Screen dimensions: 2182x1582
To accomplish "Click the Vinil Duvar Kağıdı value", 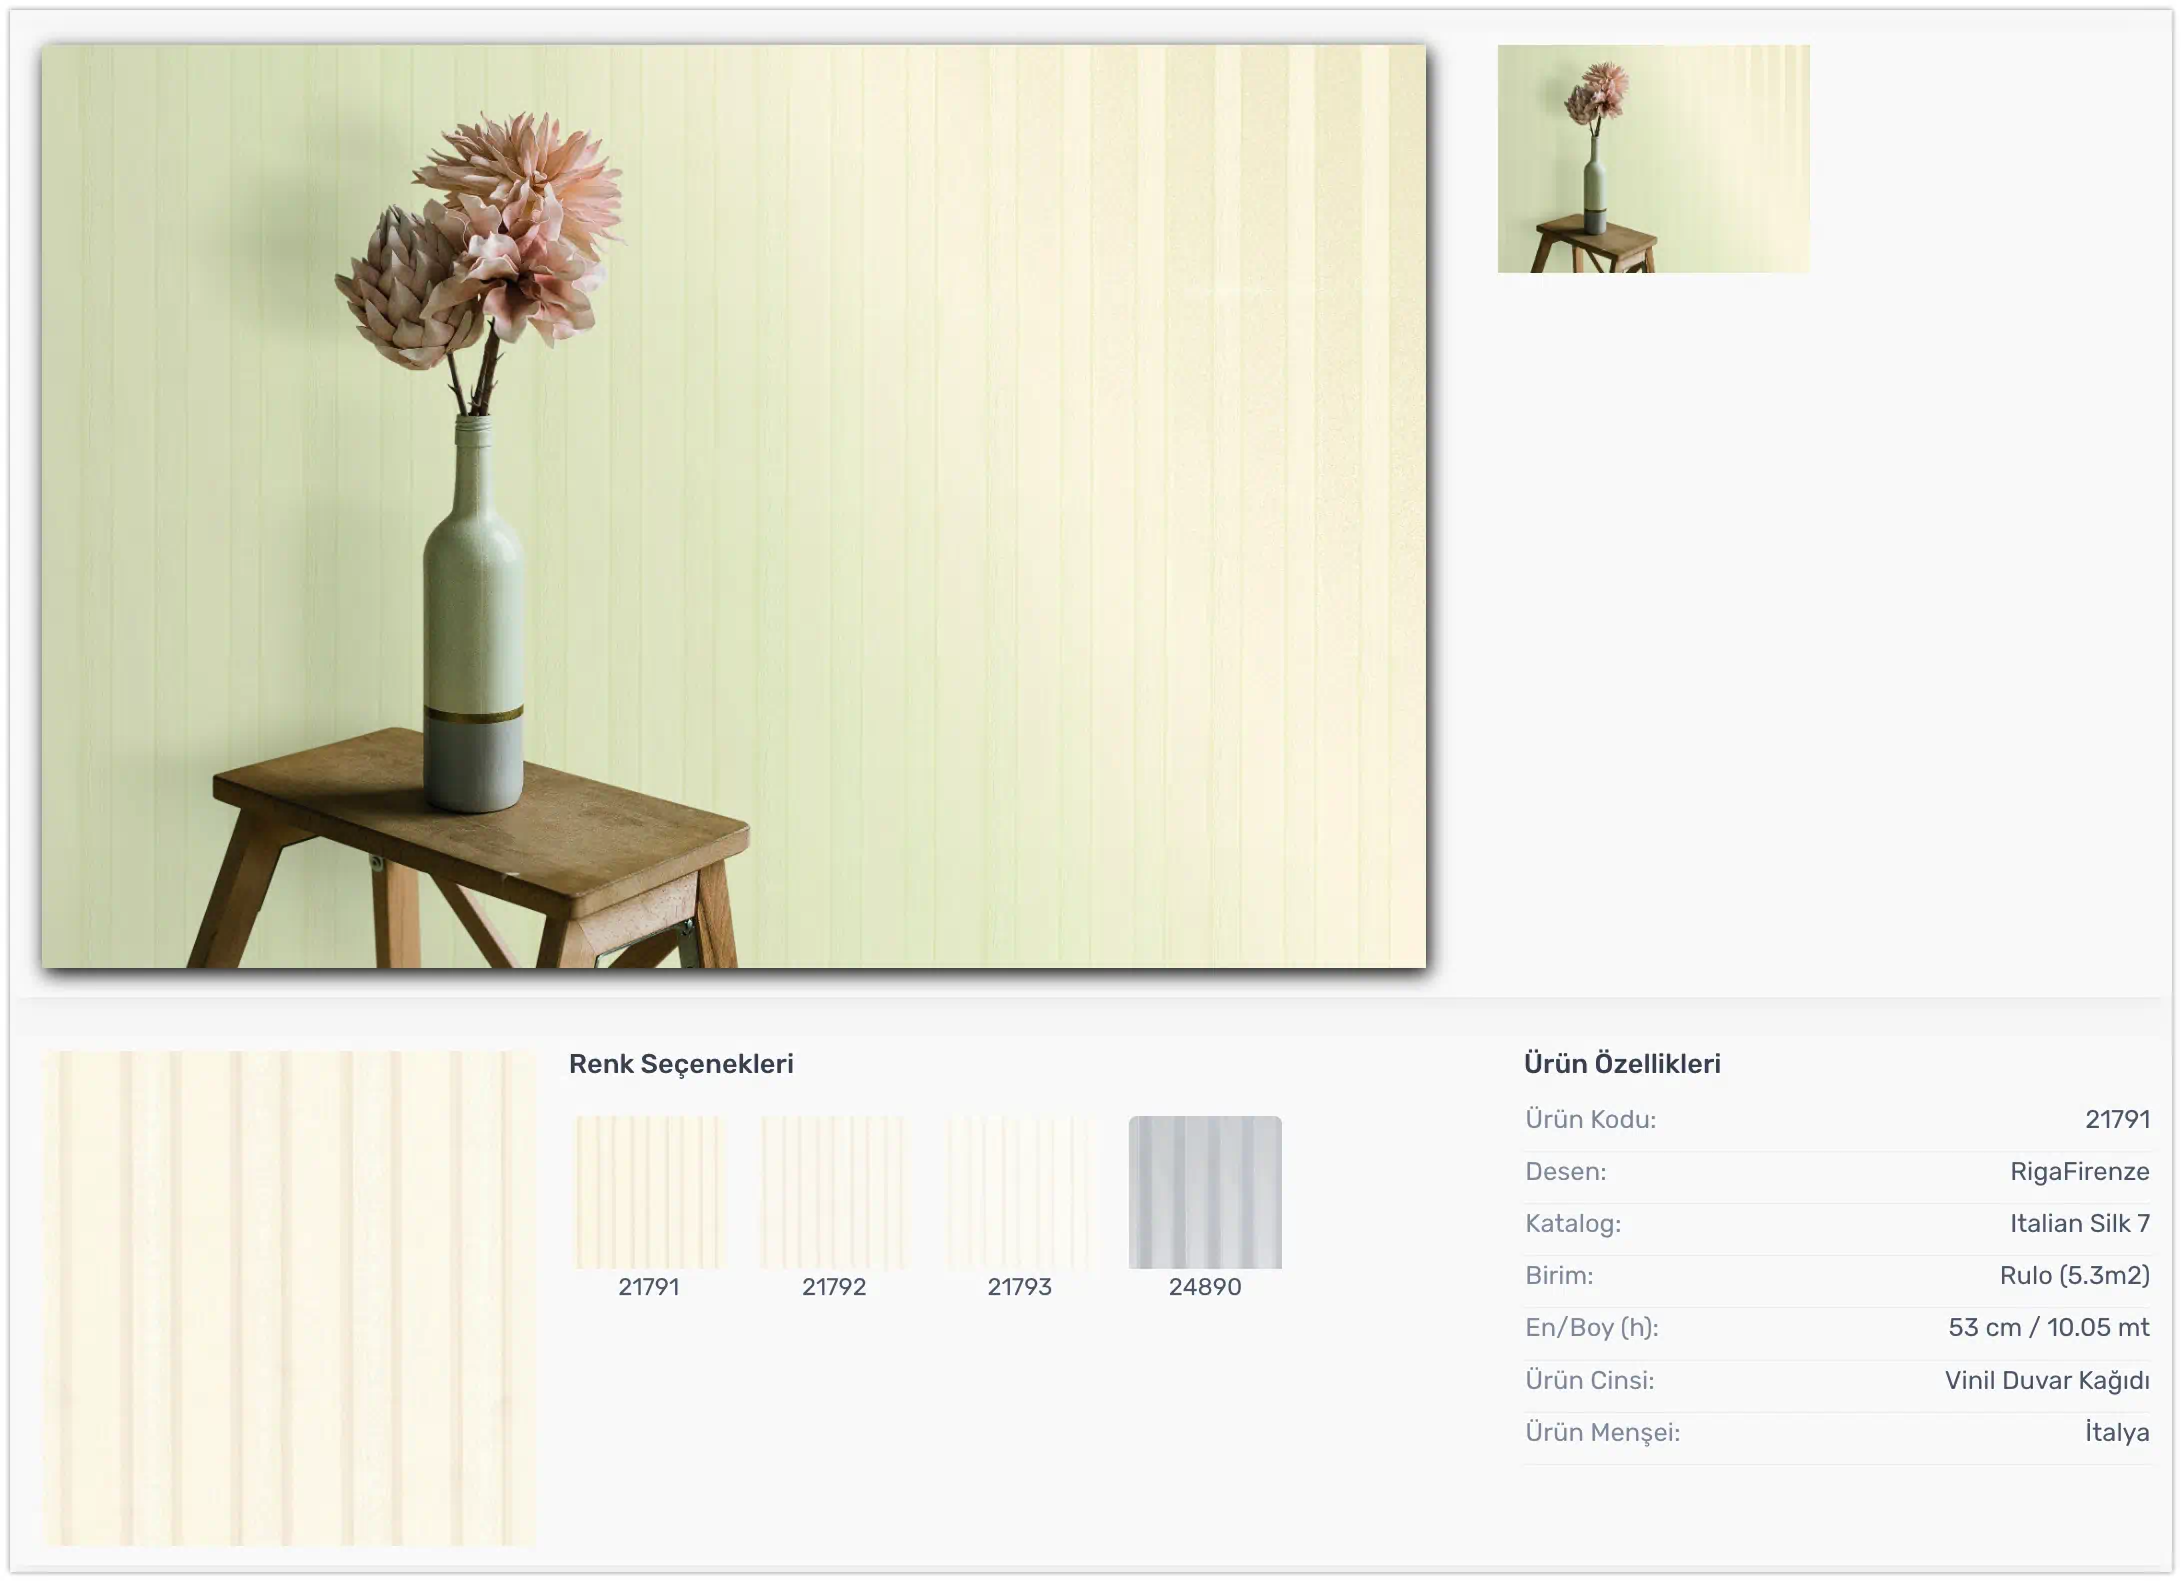I will [2047, 1381].
